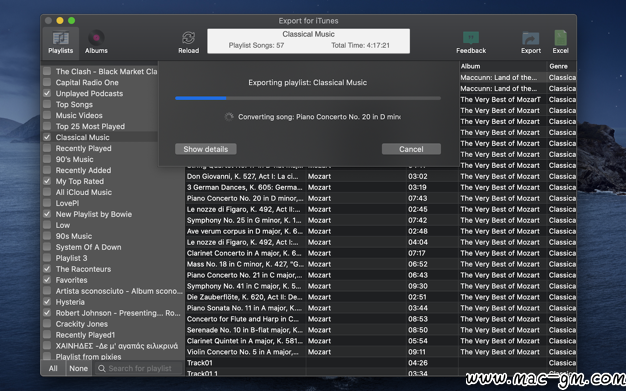This screenshot has height=391, width=626.
Task: Select Serenade No. 10 in B-flat major
Action: [244, 330]
